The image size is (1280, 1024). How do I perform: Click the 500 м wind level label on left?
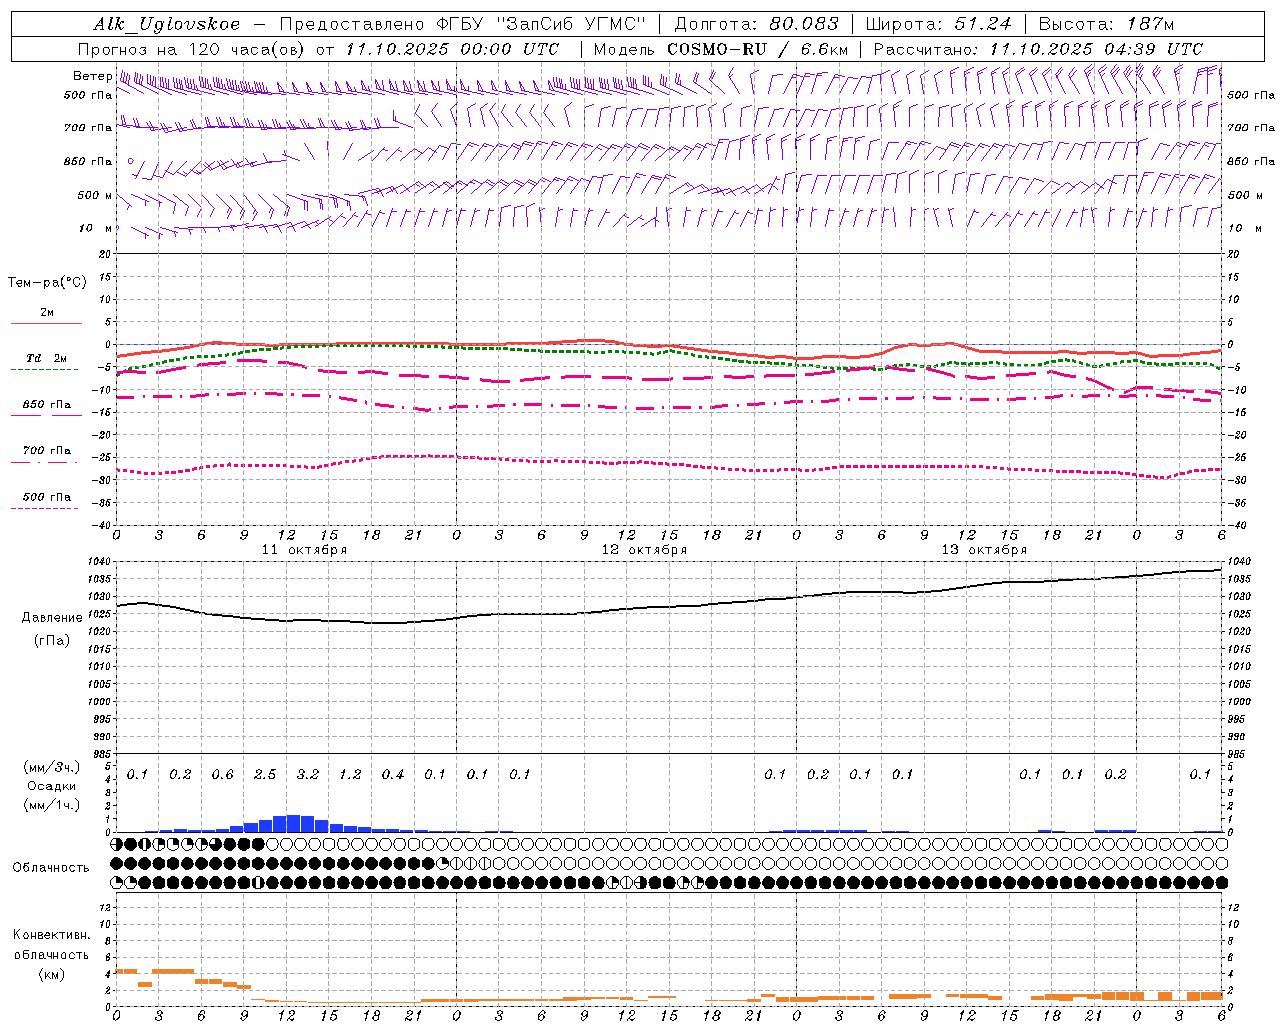95,195
